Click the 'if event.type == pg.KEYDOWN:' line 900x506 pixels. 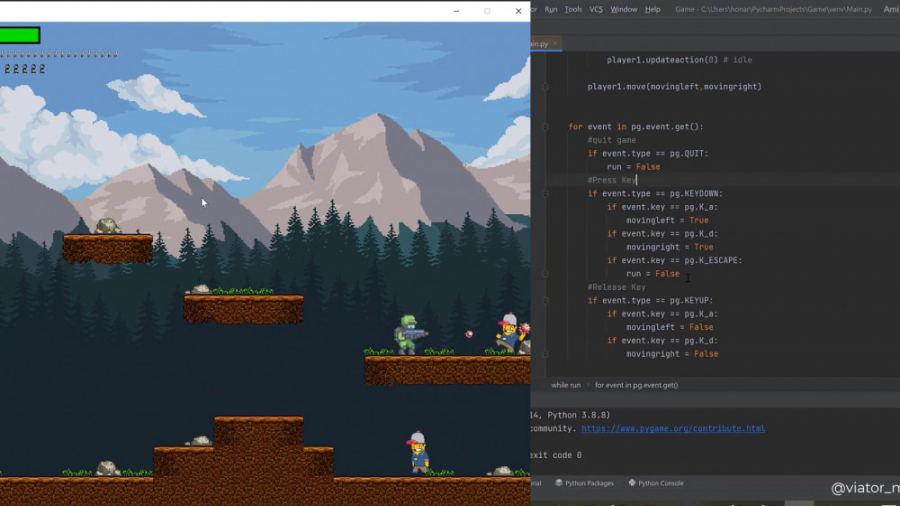[x=655, y=194]
